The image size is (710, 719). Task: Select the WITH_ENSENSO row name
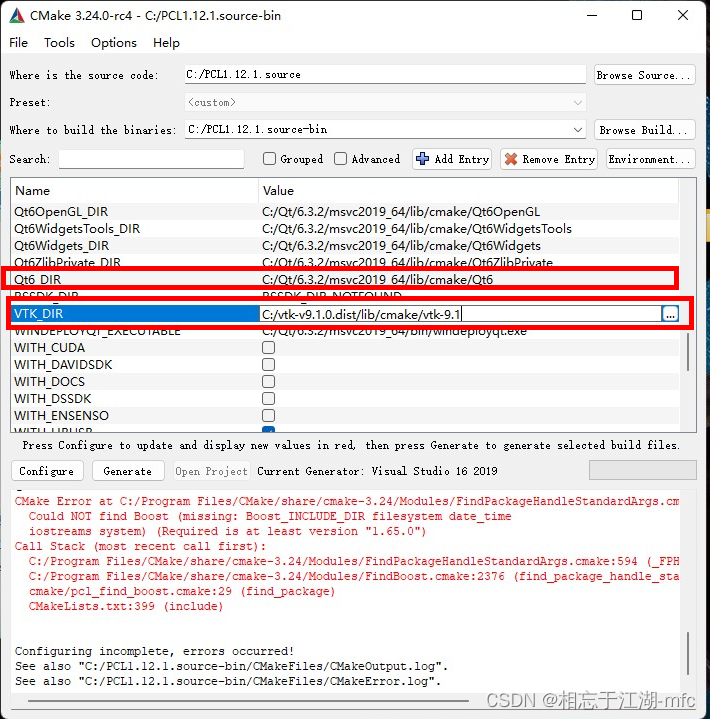(x=61, y=415)
